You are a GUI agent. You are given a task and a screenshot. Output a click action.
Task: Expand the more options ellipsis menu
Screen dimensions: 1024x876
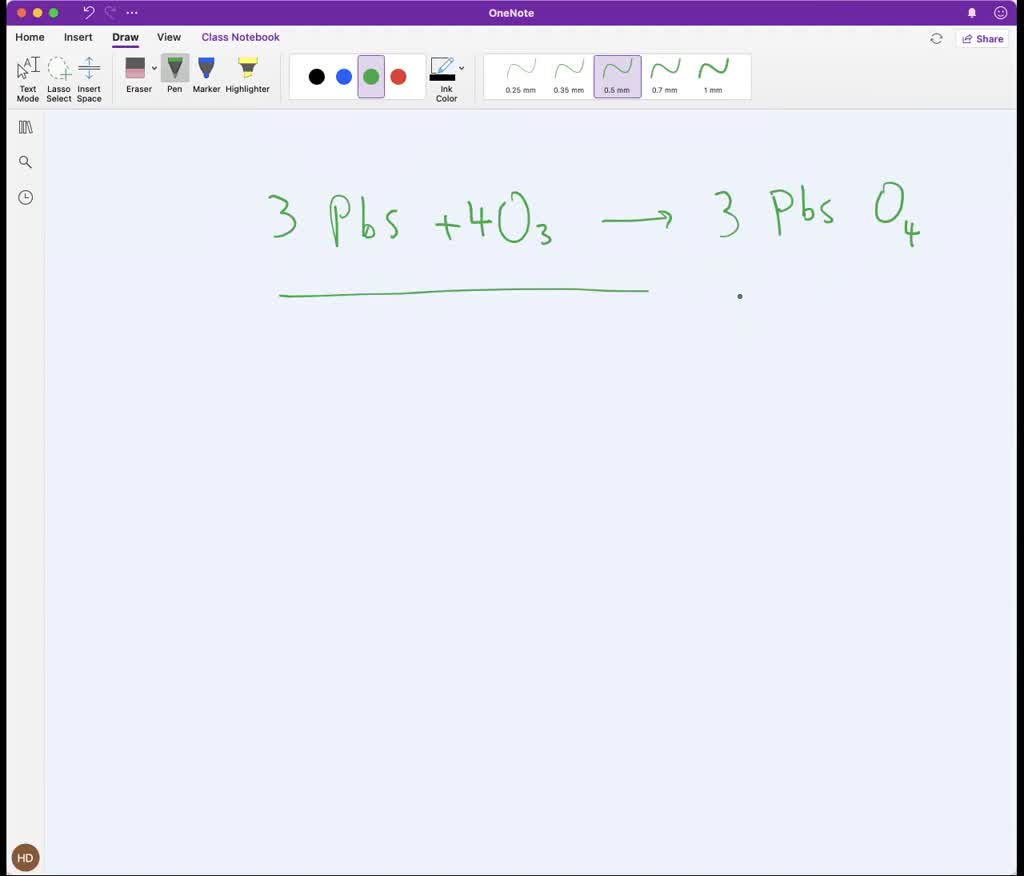coord(131,13)
